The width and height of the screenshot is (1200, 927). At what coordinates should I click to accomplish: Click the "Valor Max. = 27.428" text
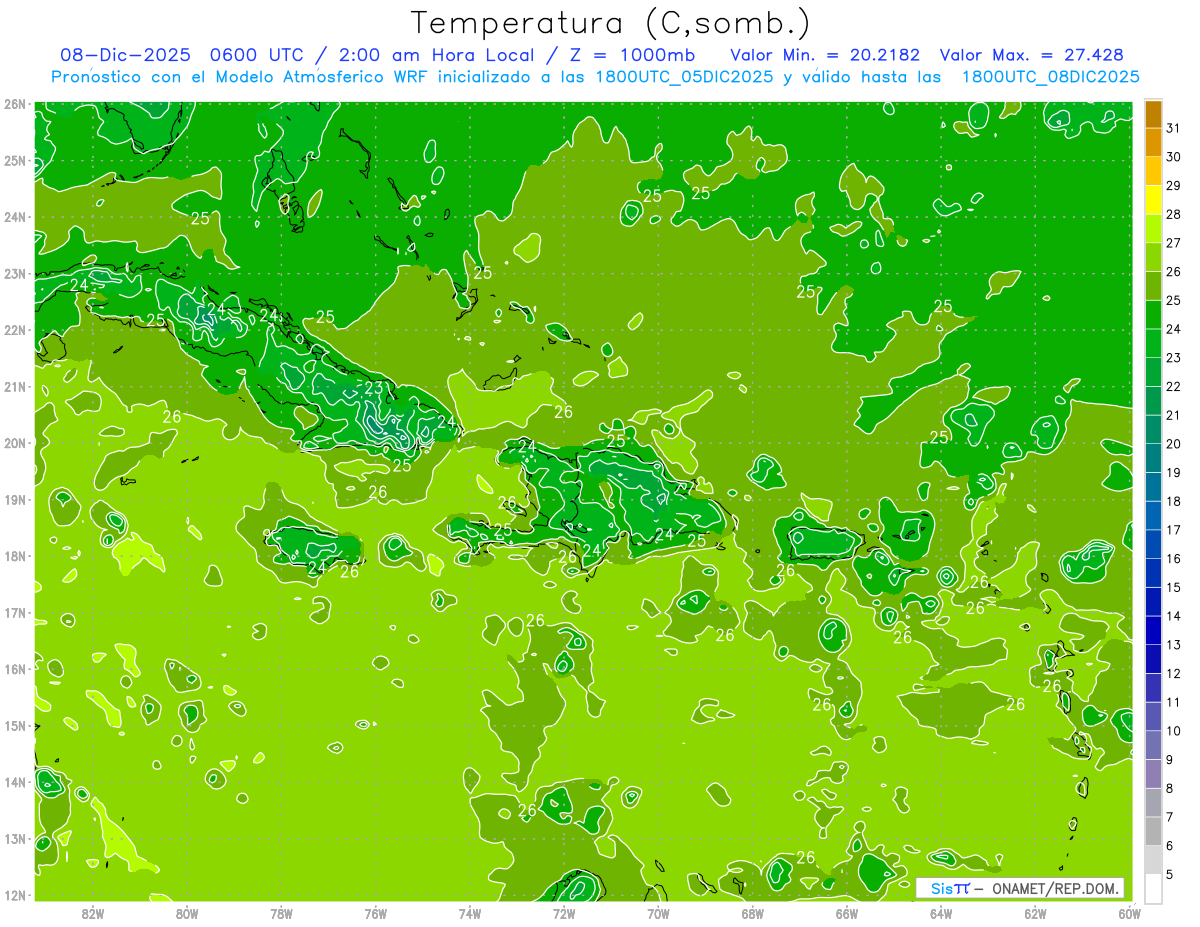tap(1031, 55)
